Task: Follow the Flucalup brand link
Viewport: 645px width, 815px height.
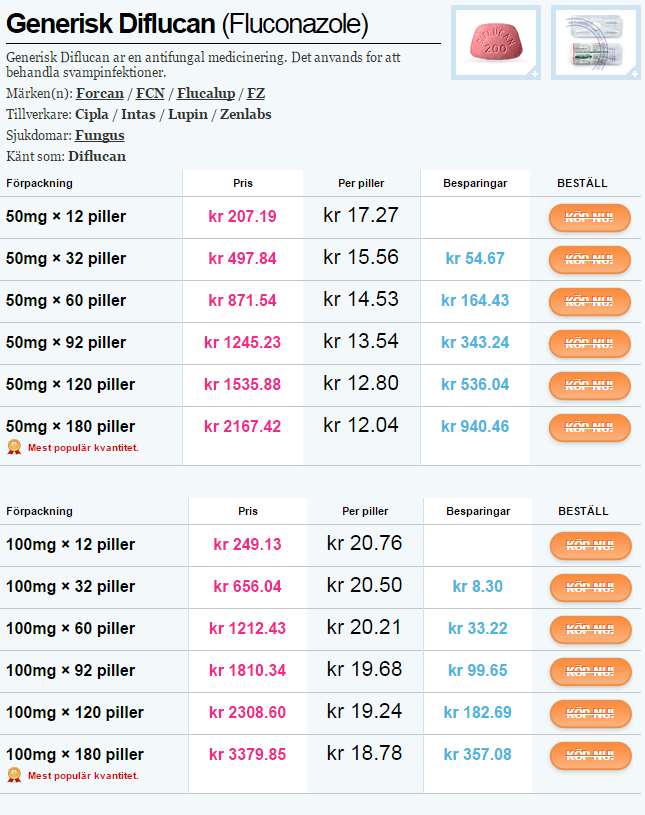Action: [206, 94]
